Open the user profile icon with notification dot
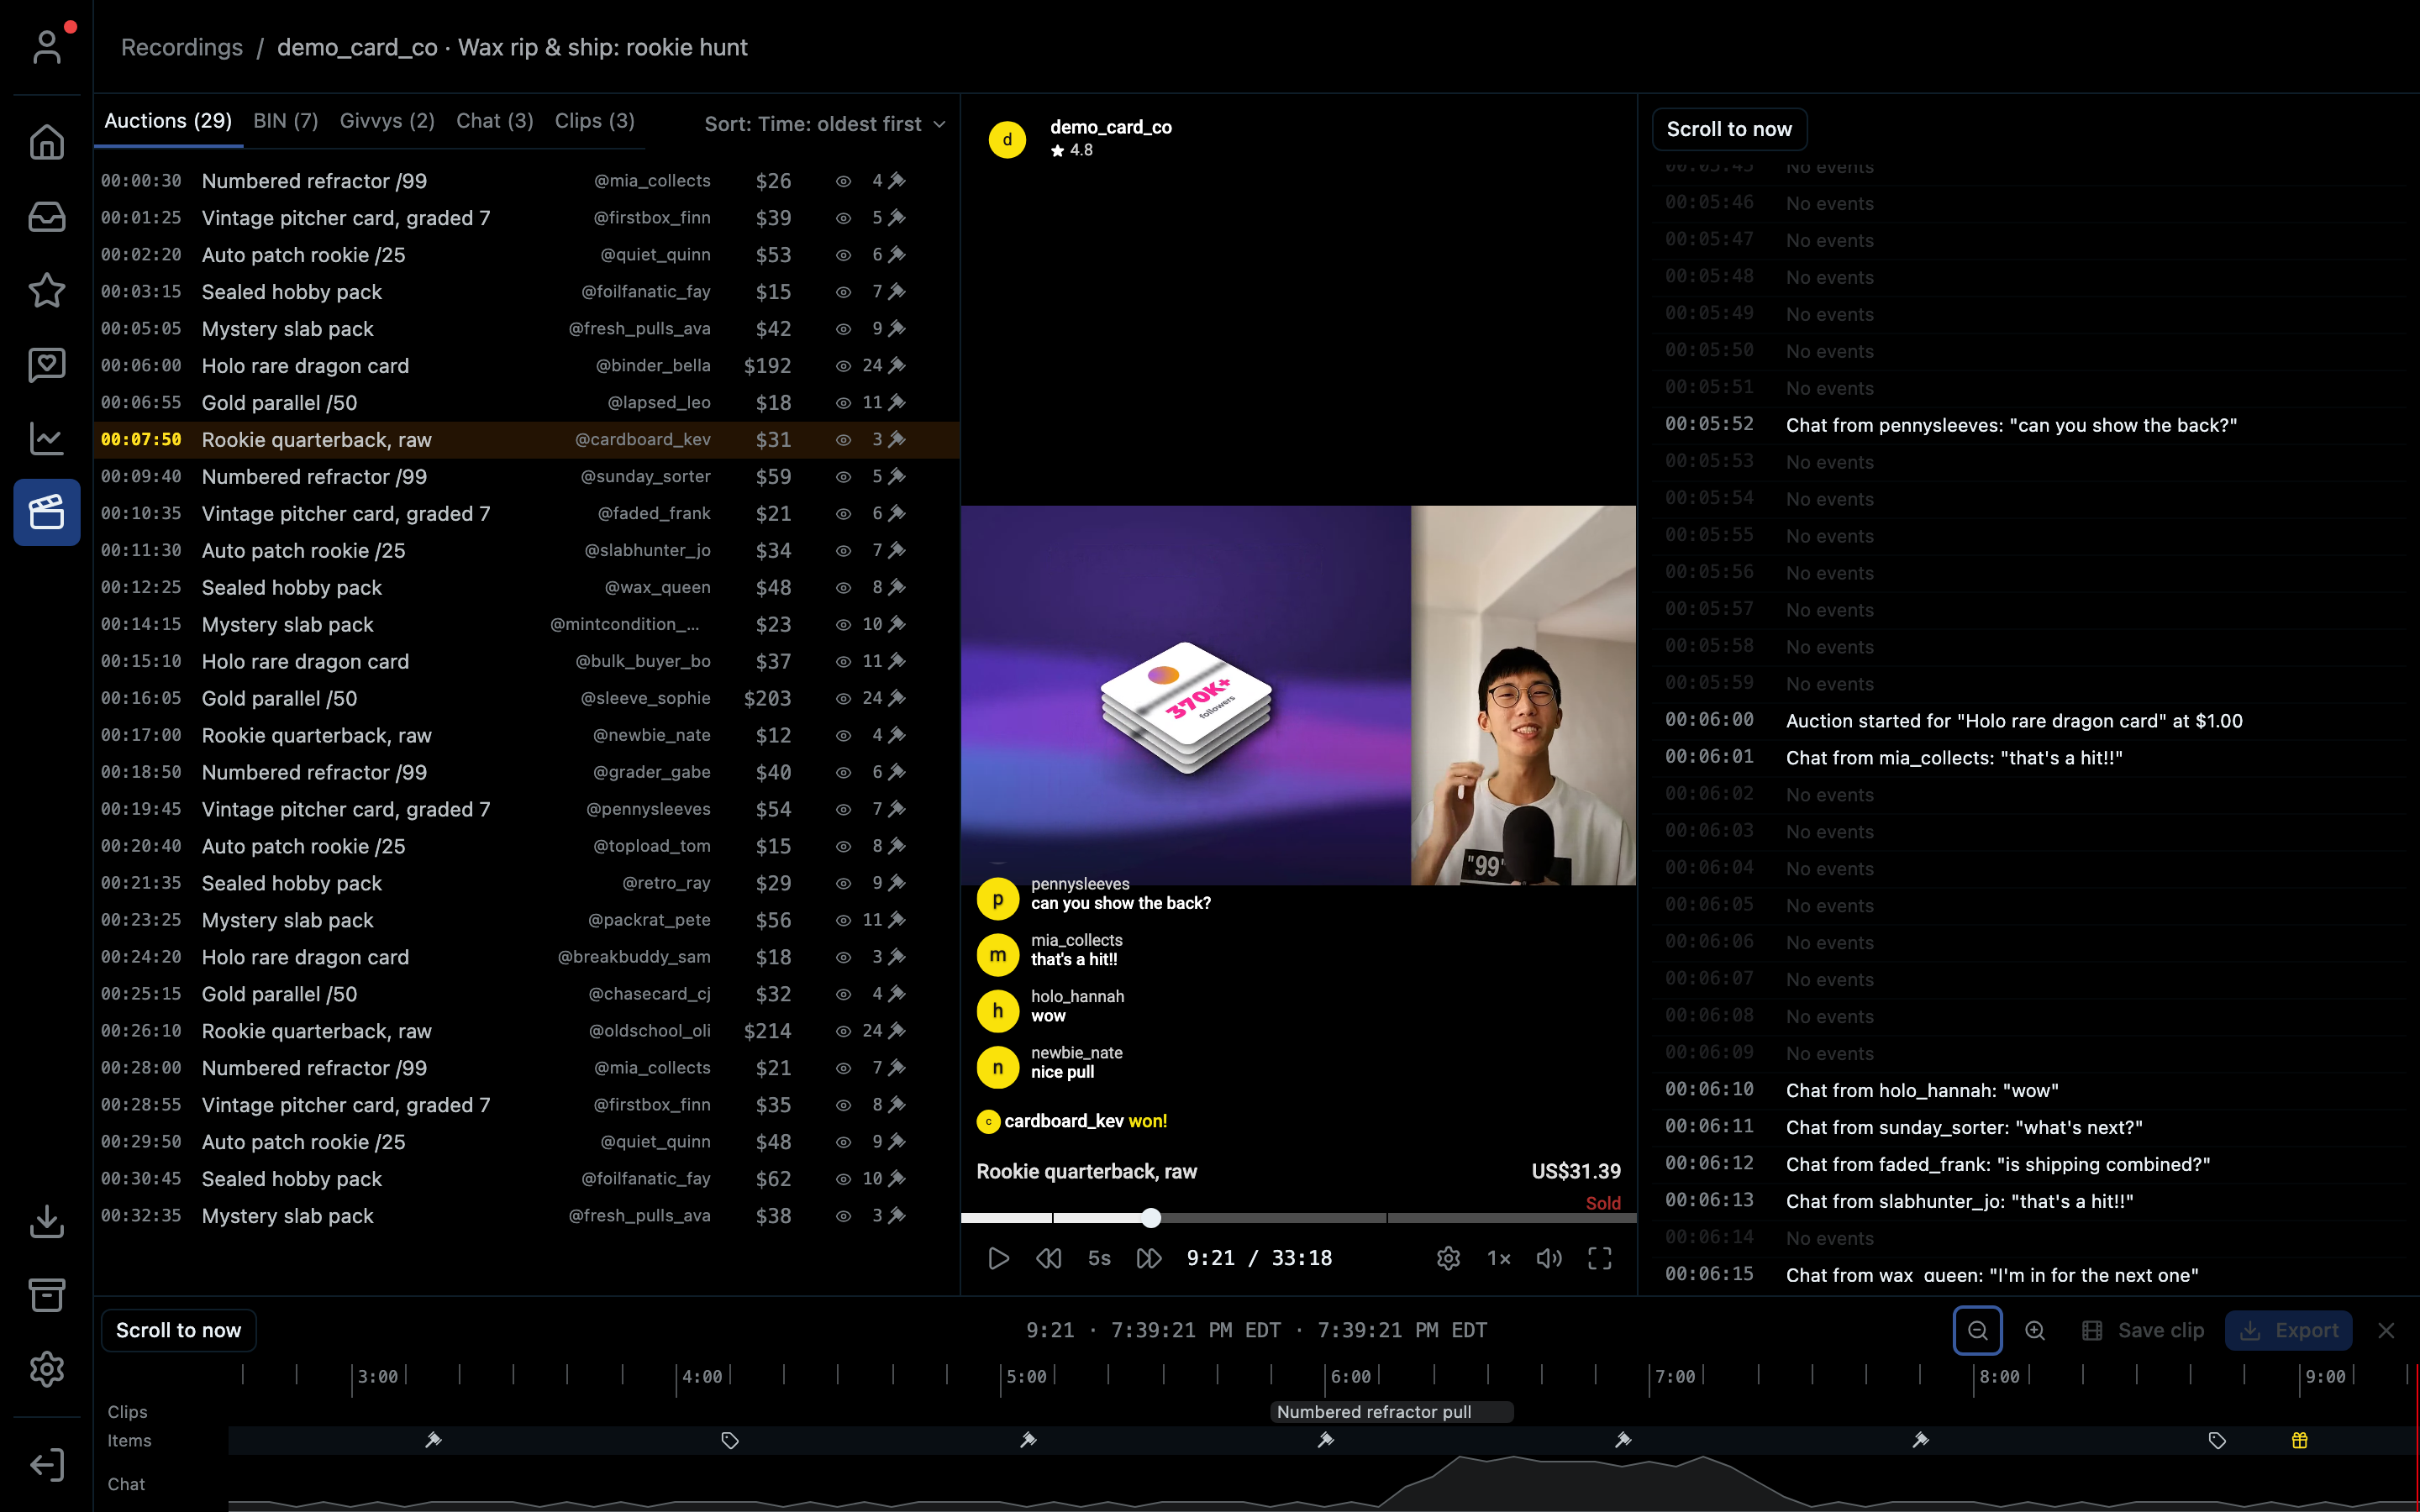The height and width of the screenshot is (1512, 2420). click(x=47, y=47)
